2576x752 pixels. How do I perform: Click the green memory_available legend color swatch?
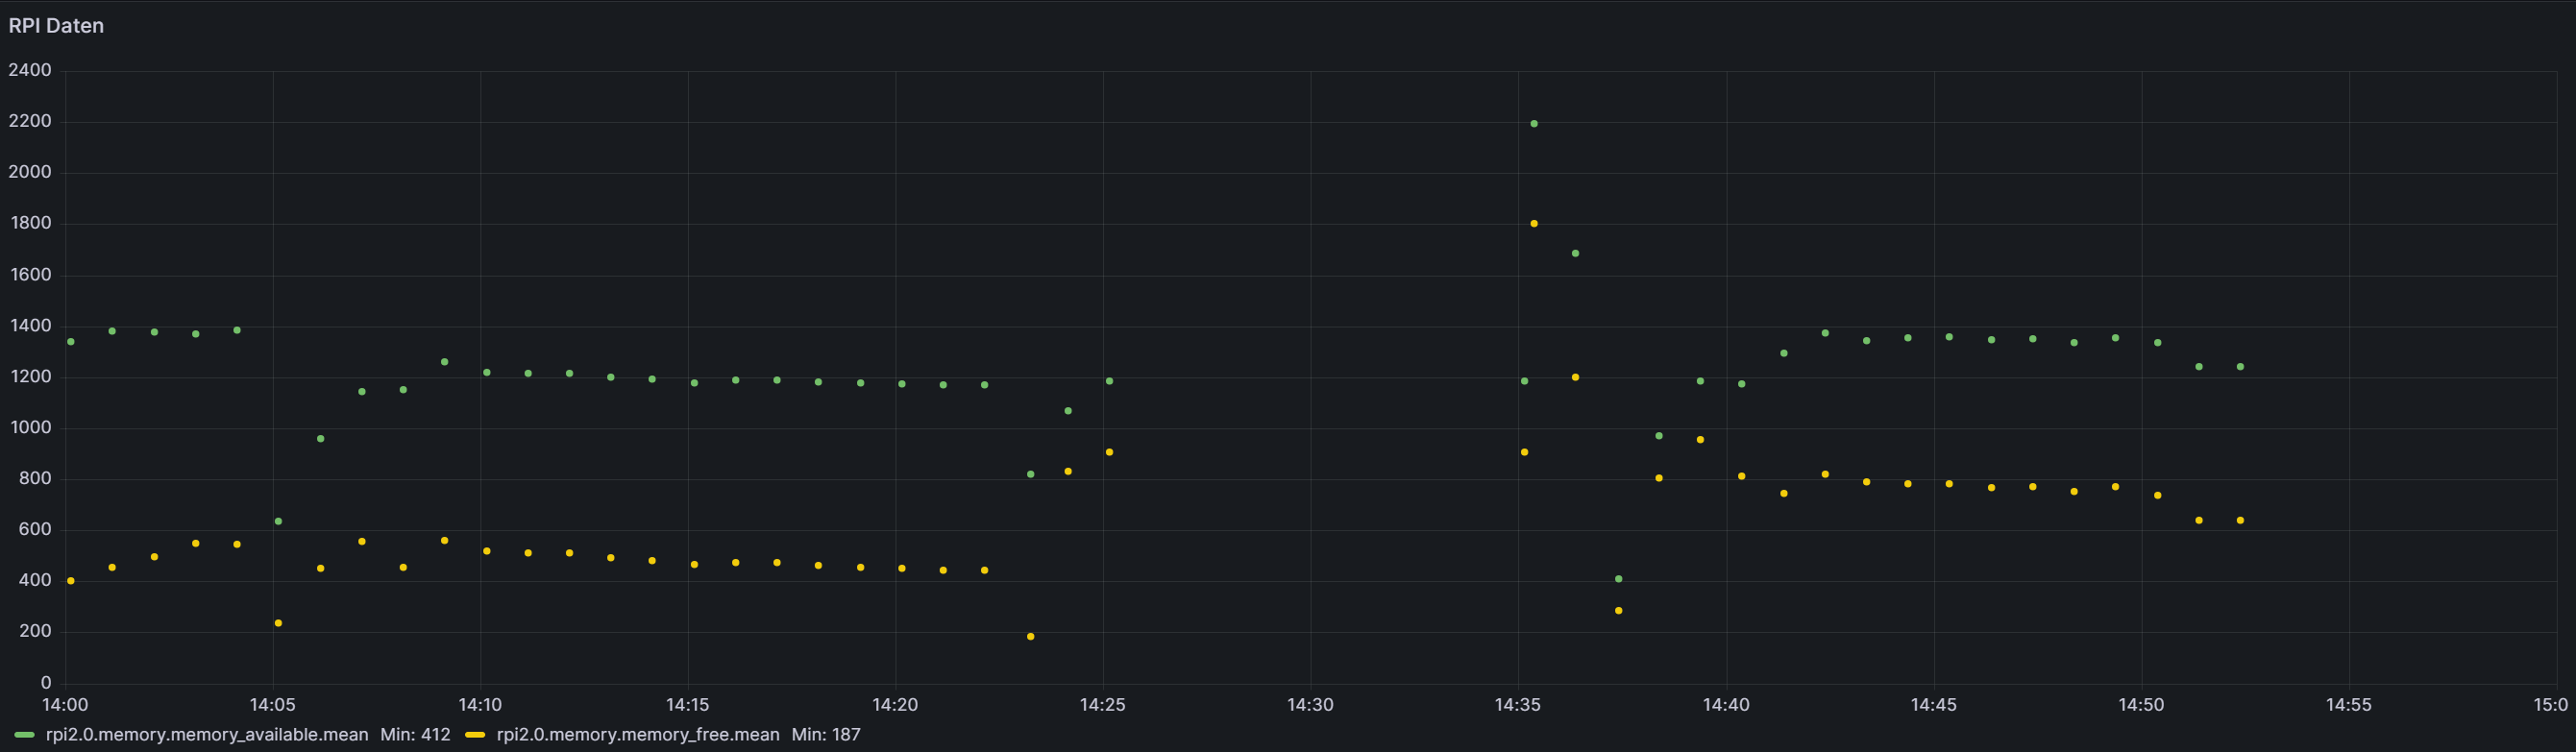tap(25, 735)
